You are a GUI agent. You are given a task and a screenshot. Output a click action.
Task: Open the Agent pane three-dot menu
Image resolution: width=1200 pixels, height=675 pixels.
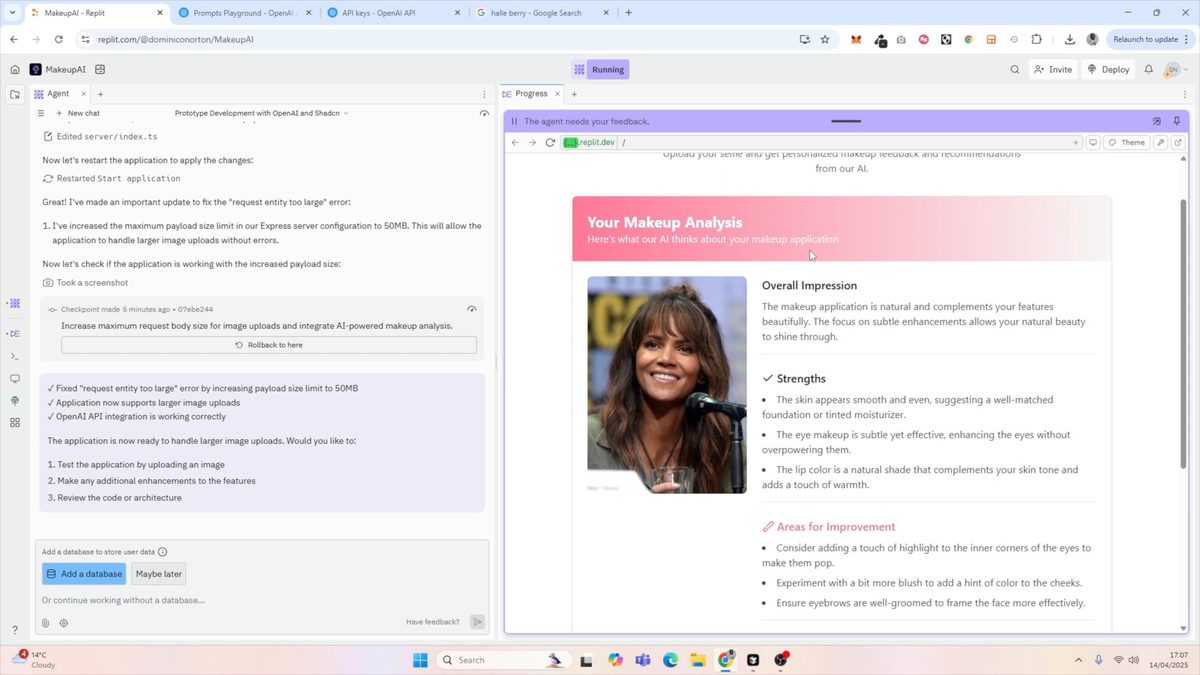[x=484, y=94]
